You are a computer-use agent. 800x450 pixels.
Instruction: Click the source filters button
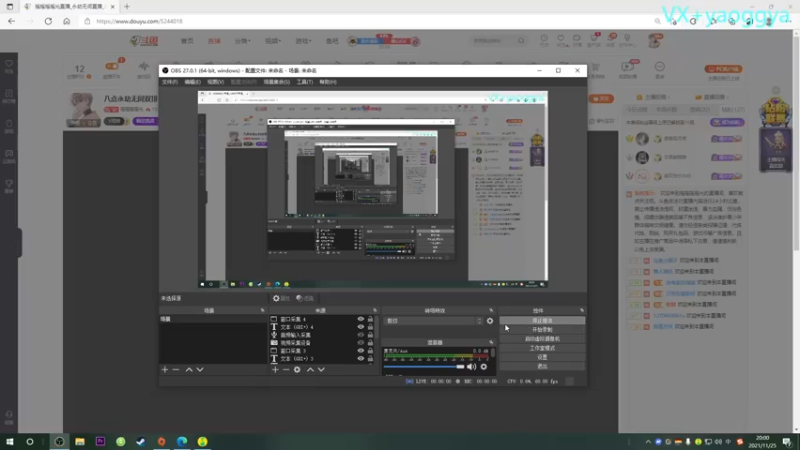click(x=305, y=298)
